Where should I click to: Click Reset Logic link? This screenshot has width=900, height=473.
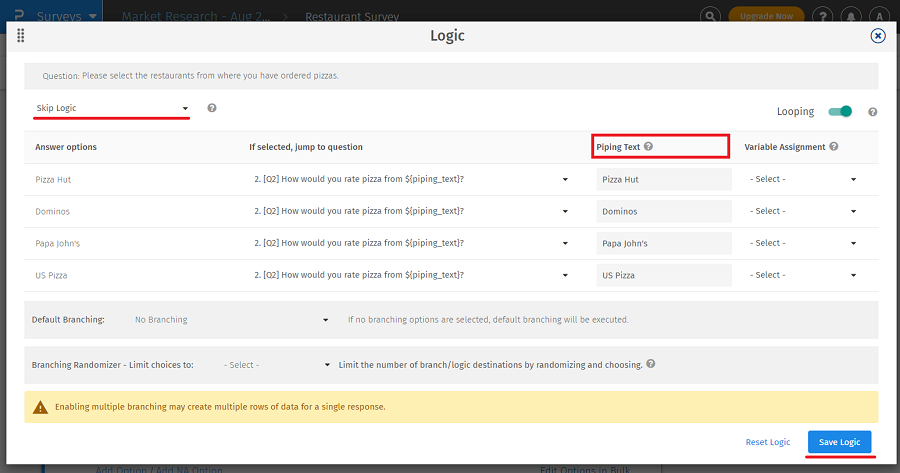coord(767,442)
